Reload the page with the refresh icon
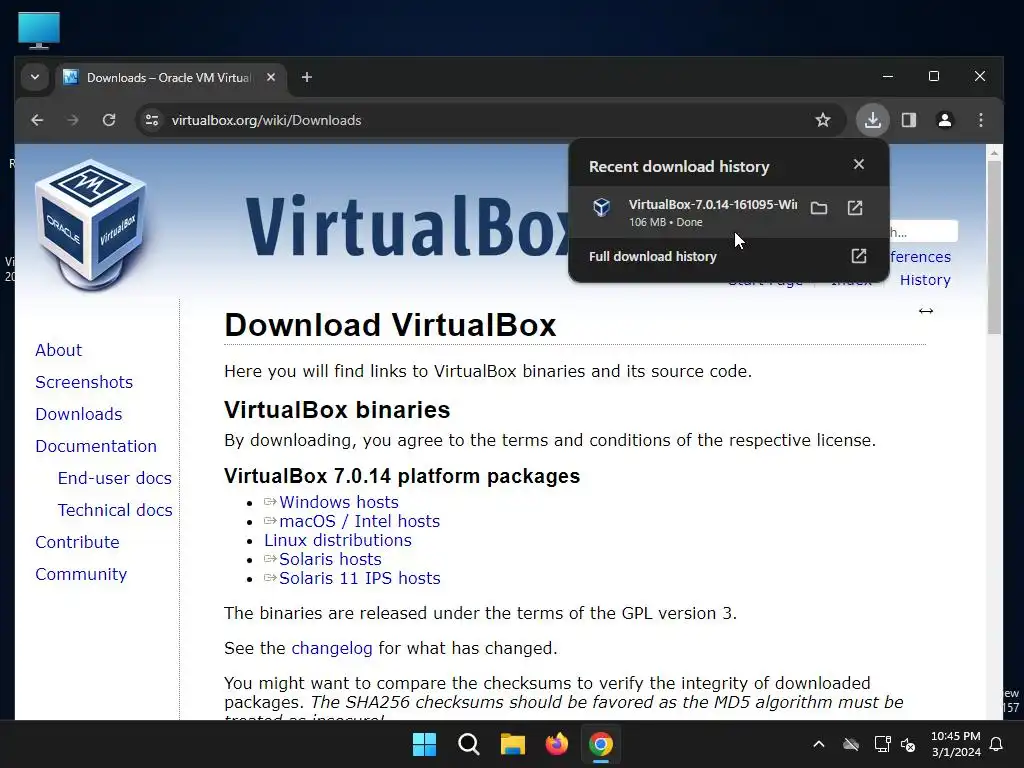This screenshot has height=768, width=1024. (109, 120)
